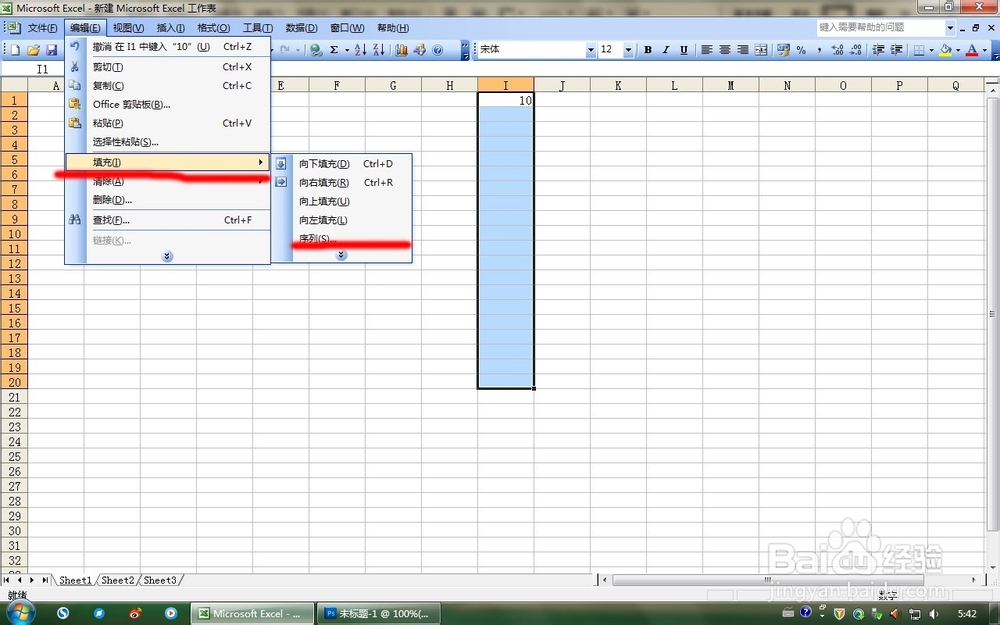This screenshot has height=625, width=1000.
Task: Open the help search box dropdown arrow
Action: click(950, 27)
